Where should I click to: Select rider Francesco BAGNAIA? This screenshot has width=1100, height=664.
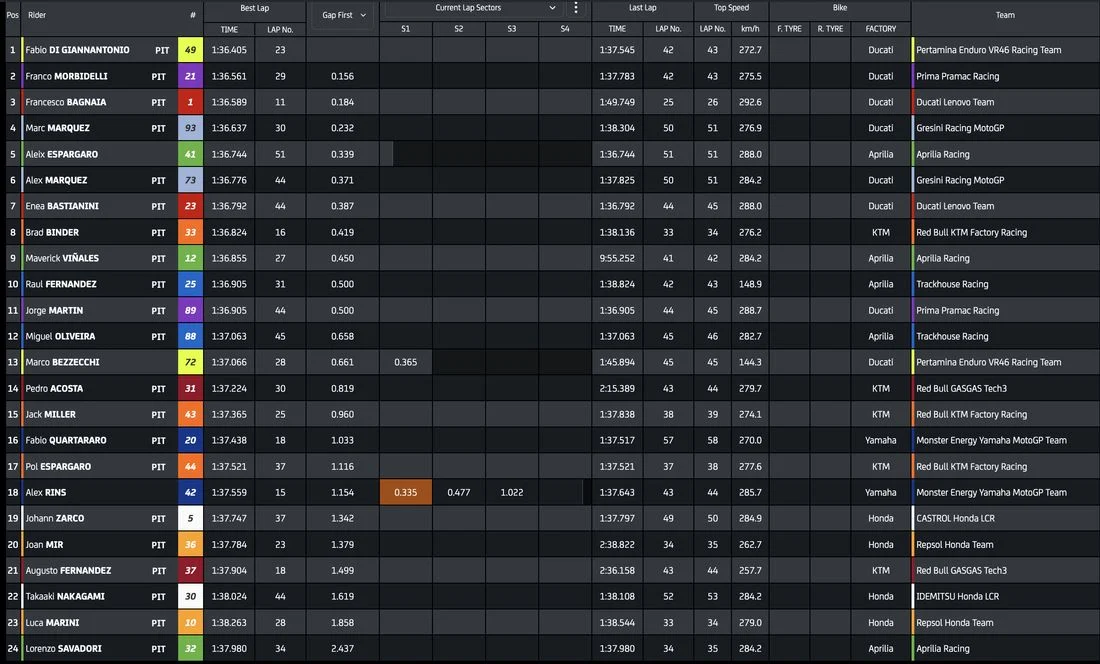coord(66,102)
